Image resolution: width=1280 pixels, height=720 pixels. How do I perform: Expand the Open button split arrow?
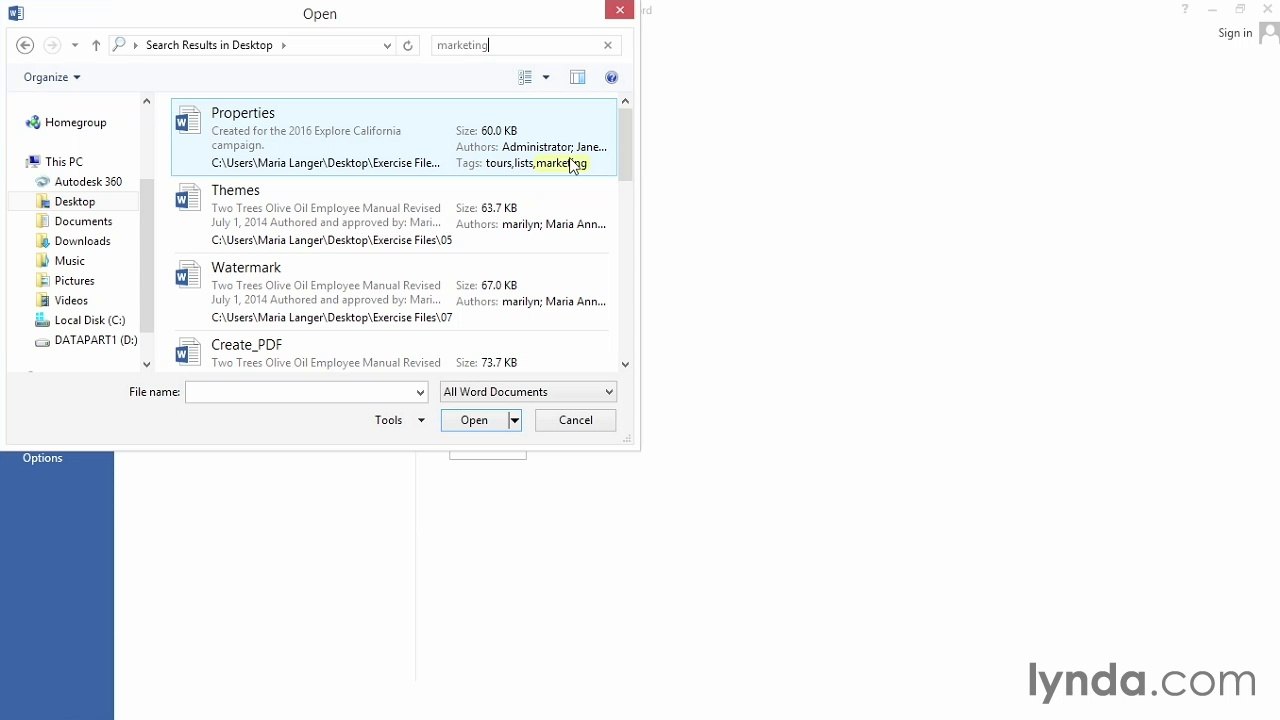[x=514, y=420]
